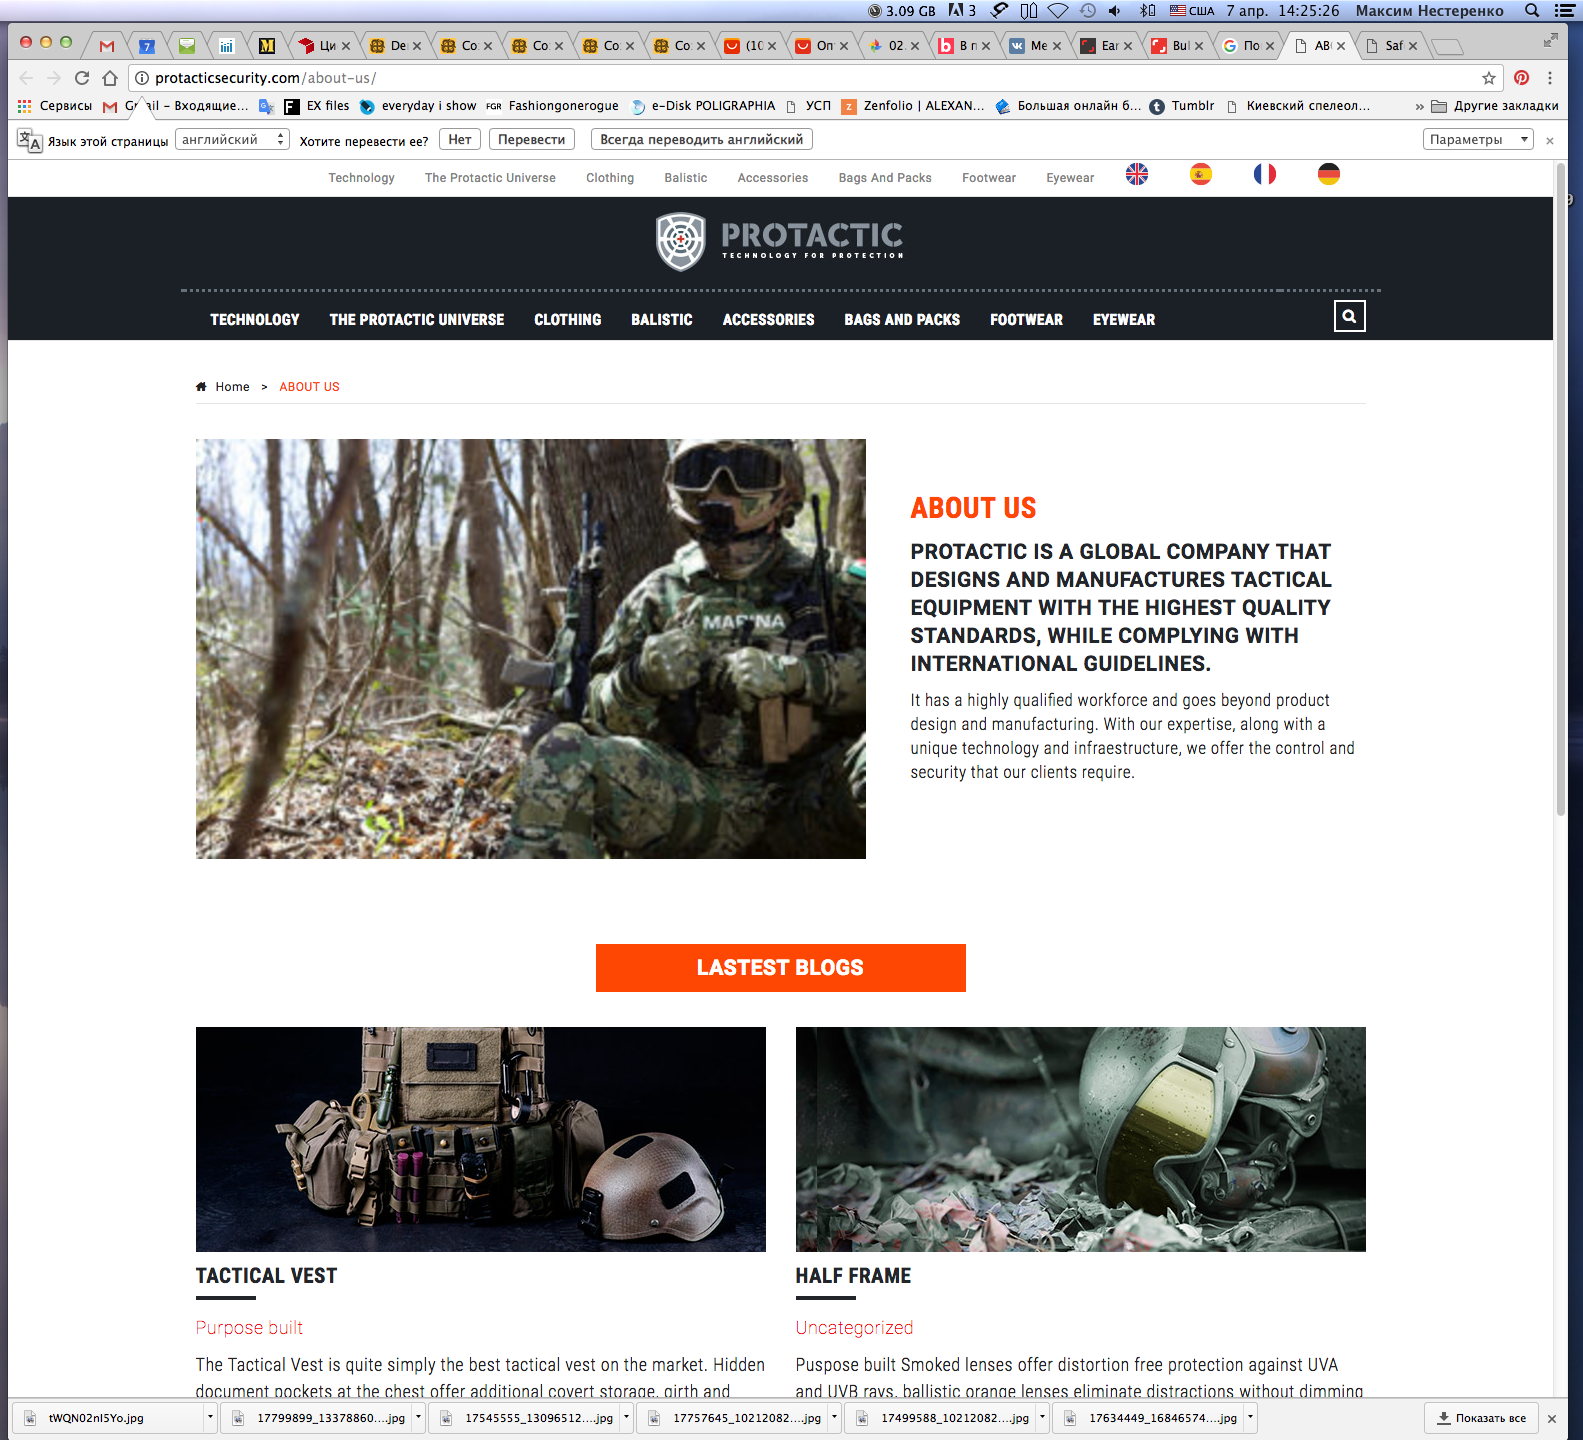Click the Bluetooth menu bar icon
The image size is (1583, 1440).
(1147, 10)
